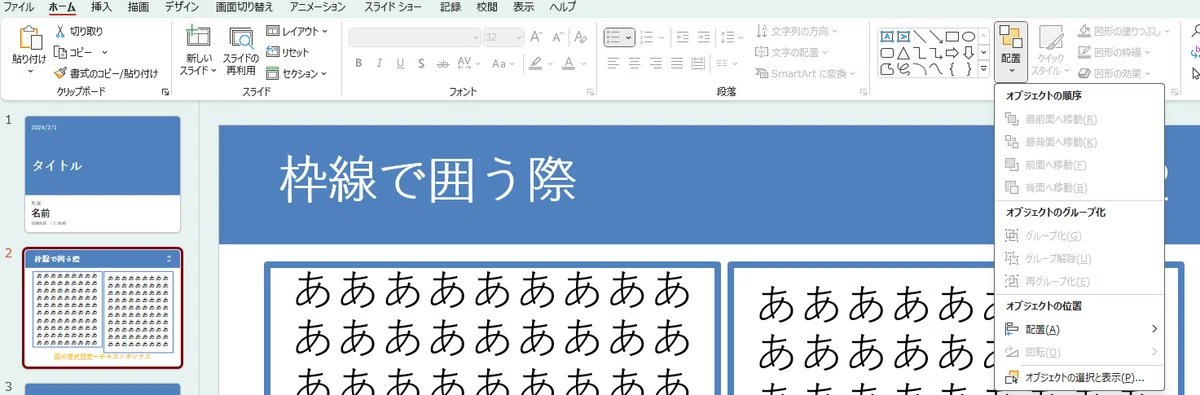Toggle text Shadow (S) formatting

421,64
